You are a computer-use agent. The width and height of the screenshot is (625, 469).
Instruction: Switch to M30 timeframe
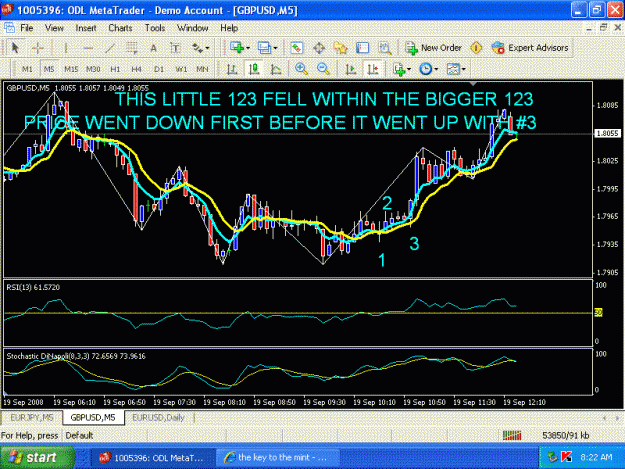click(93, 69)
